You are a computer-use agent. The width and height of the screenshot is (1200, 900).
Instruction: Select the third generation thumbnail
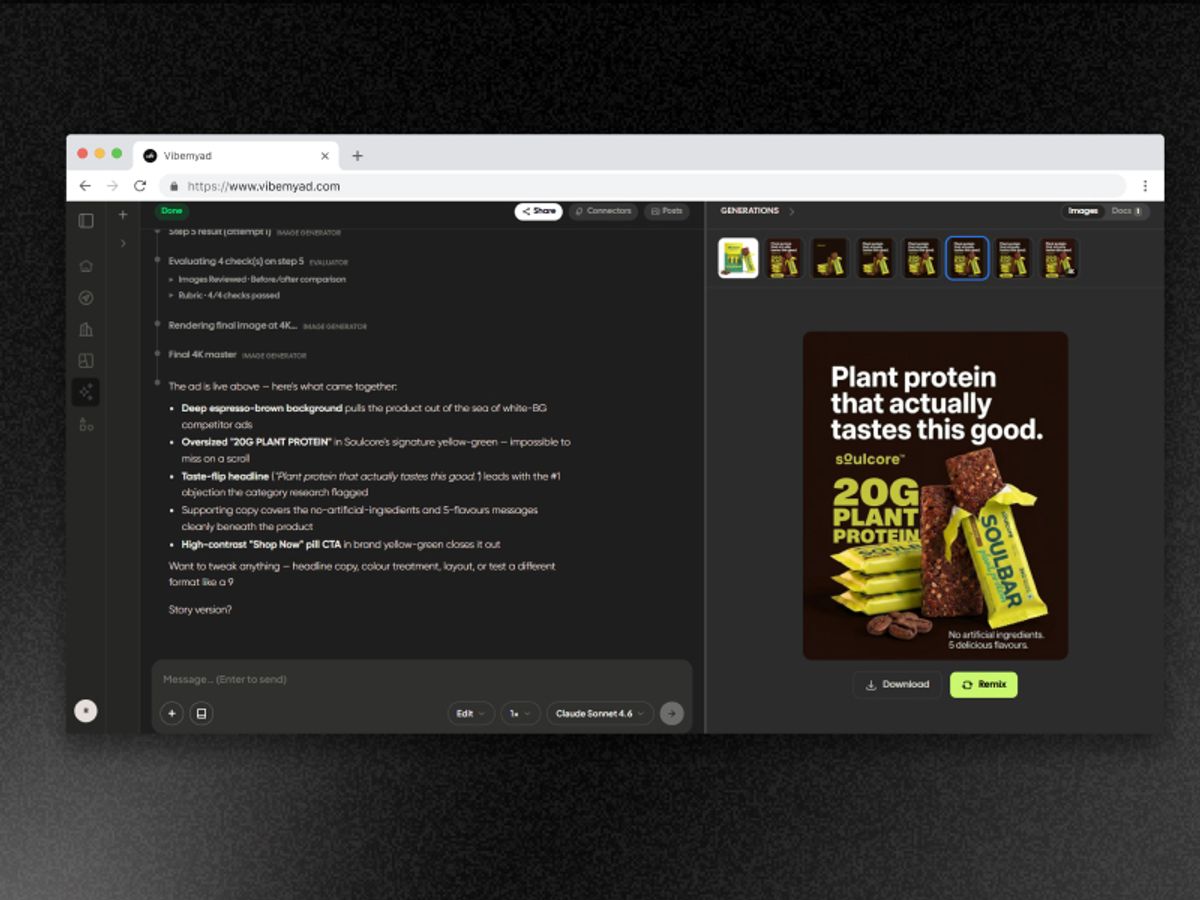830,258
